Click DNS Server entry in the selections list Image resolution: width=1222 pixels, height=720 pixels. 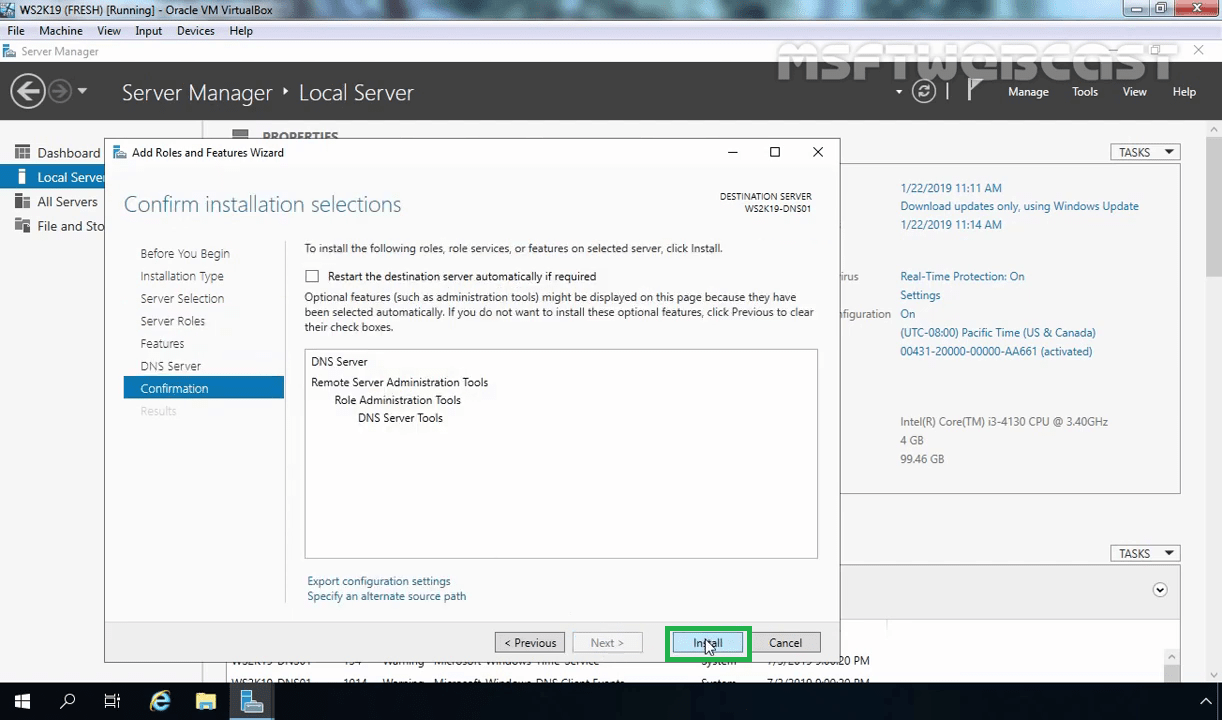coord(339,362)
